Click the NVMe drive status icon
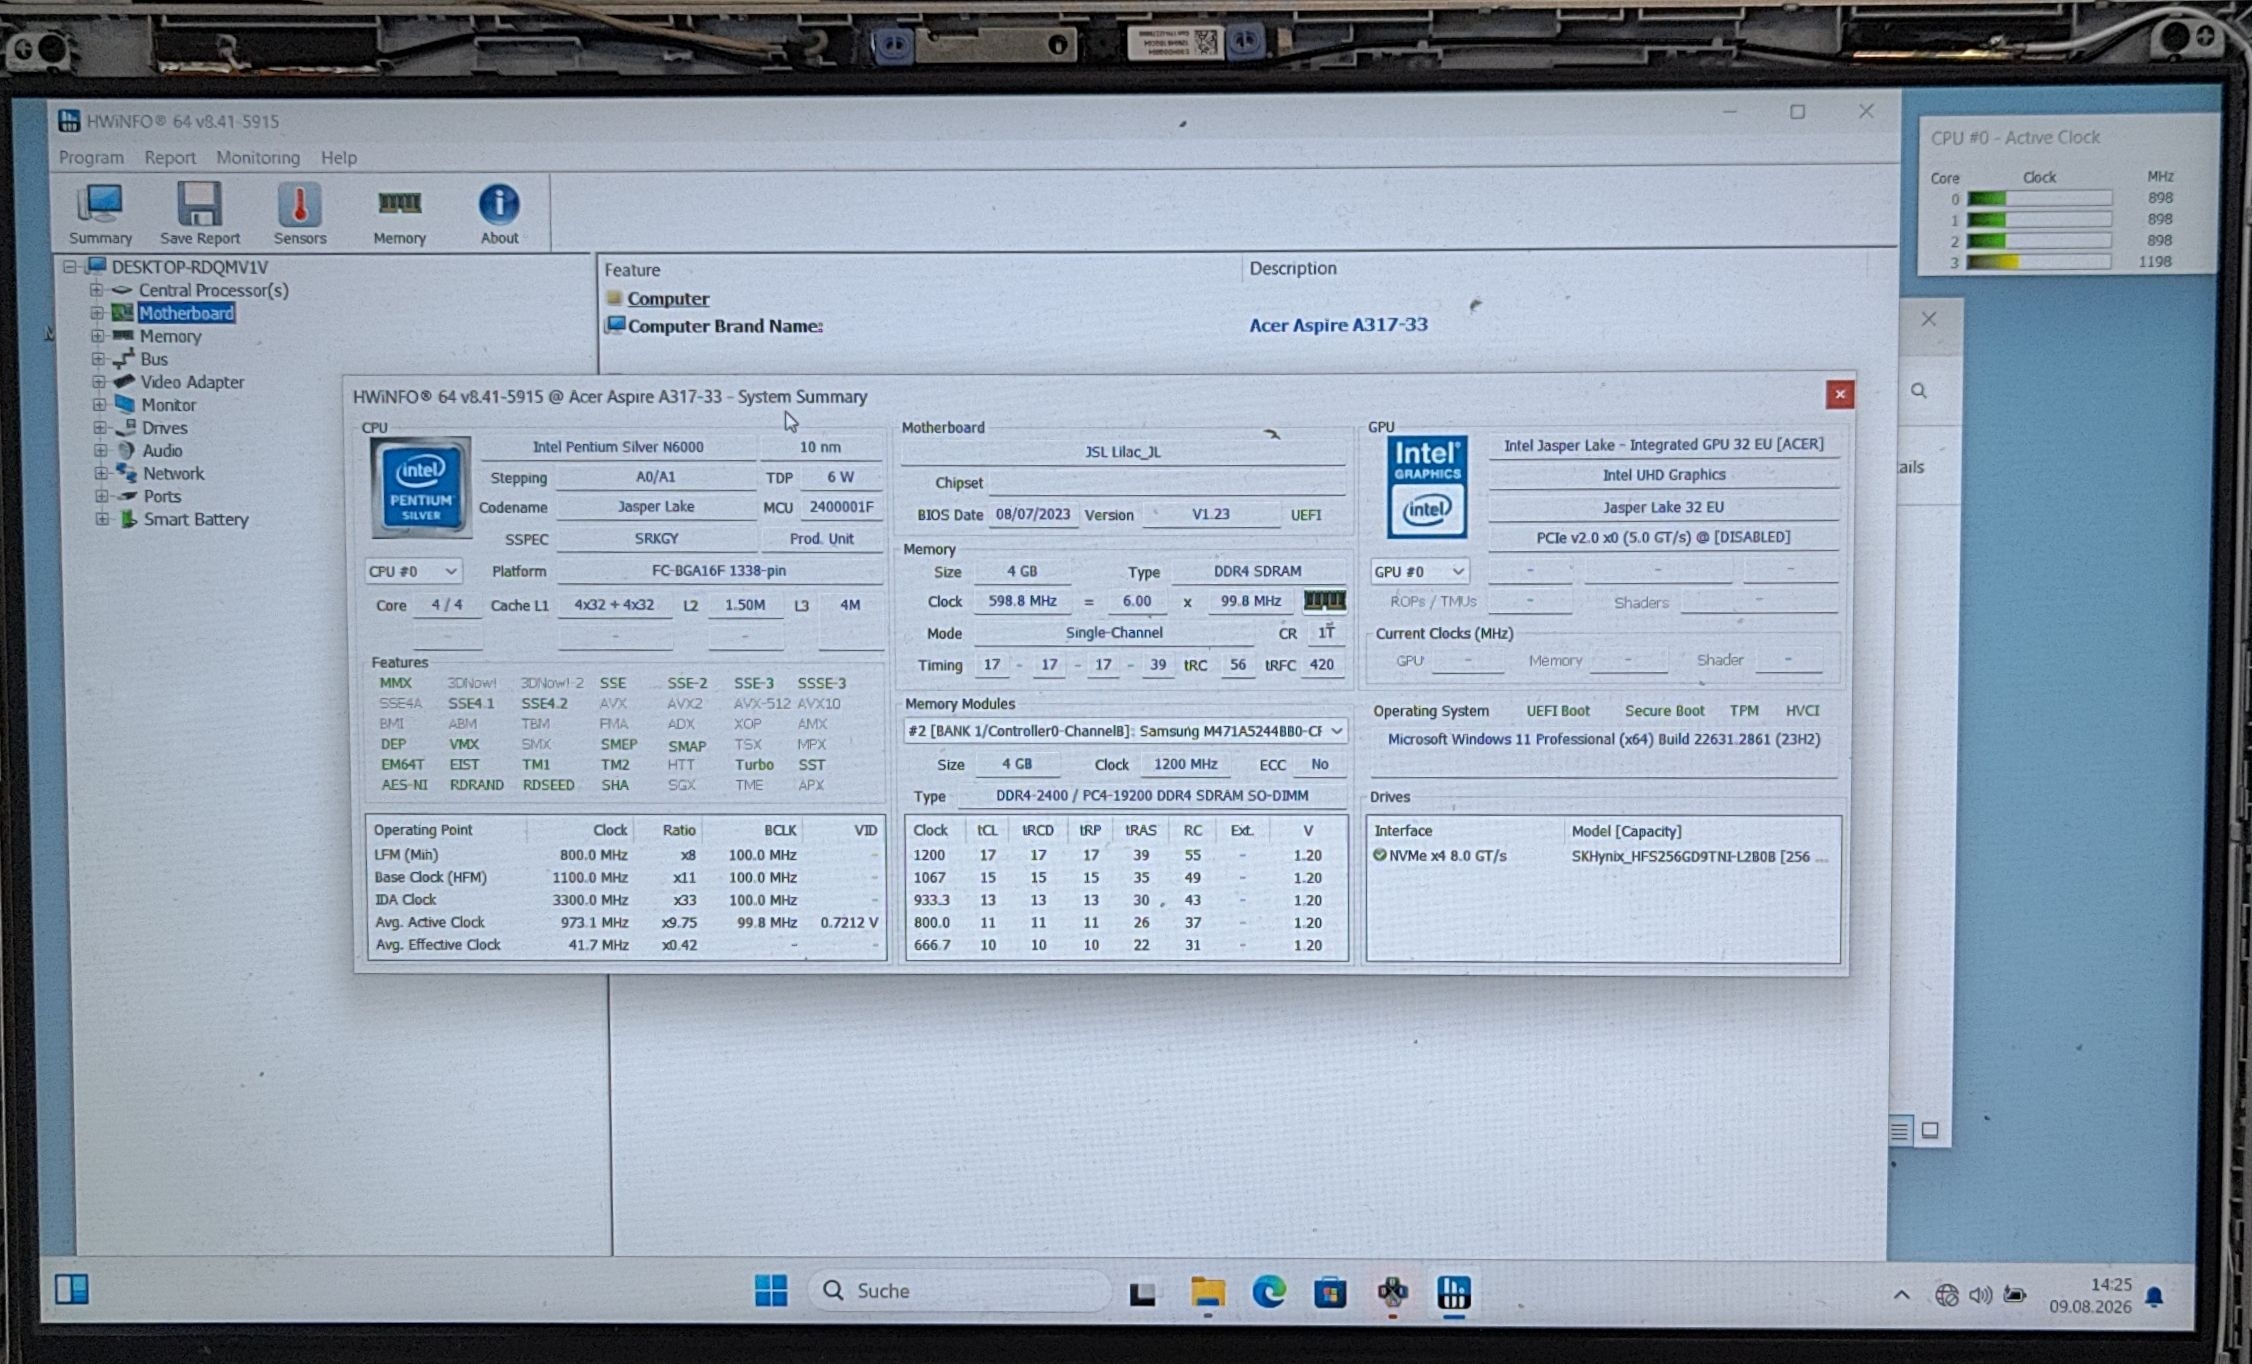2252x1364 pixels. click(1380, 855)
